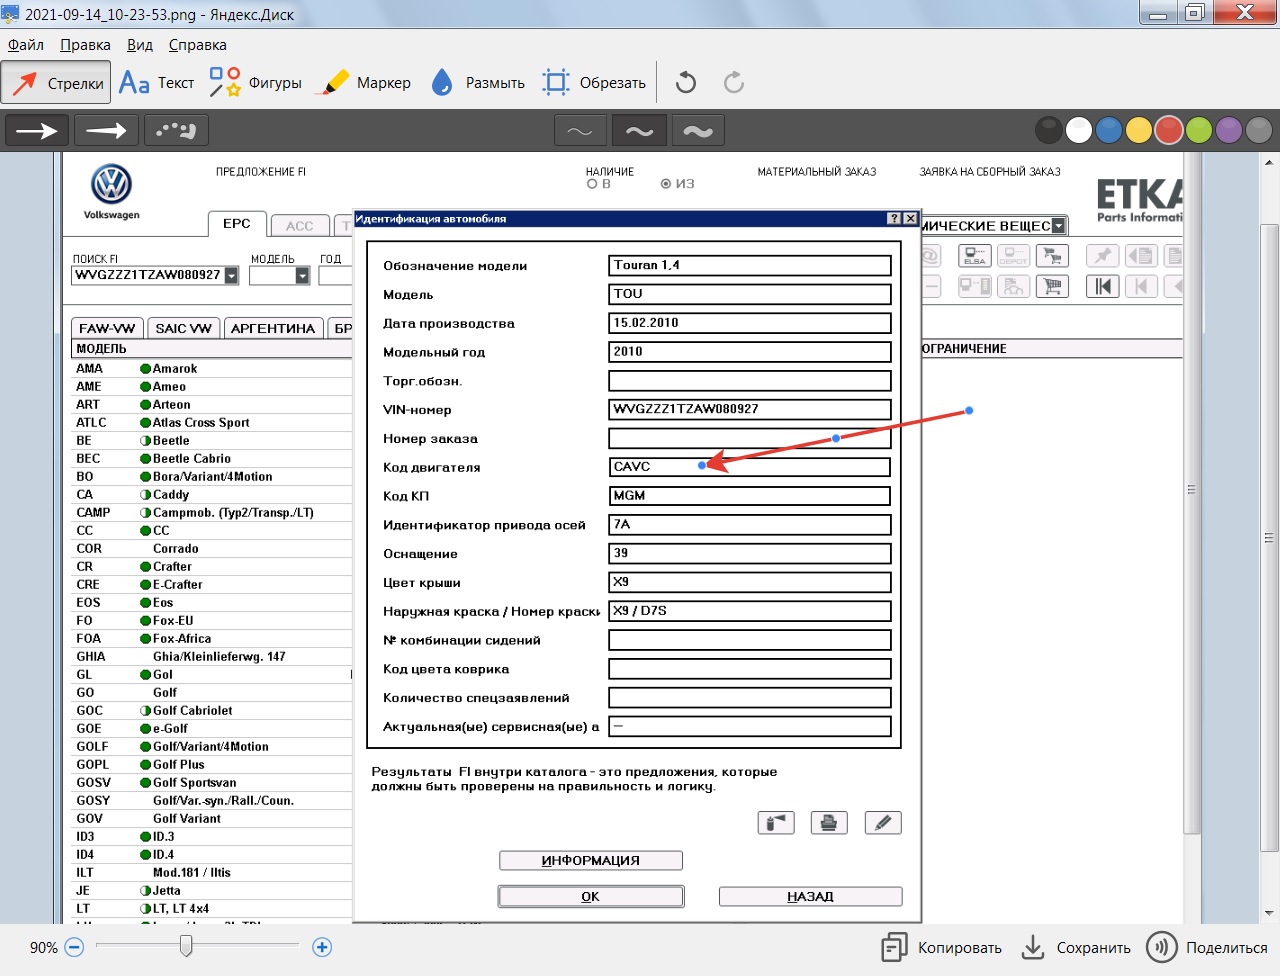Select the ИЗ radio button

[x=666, y=184]
